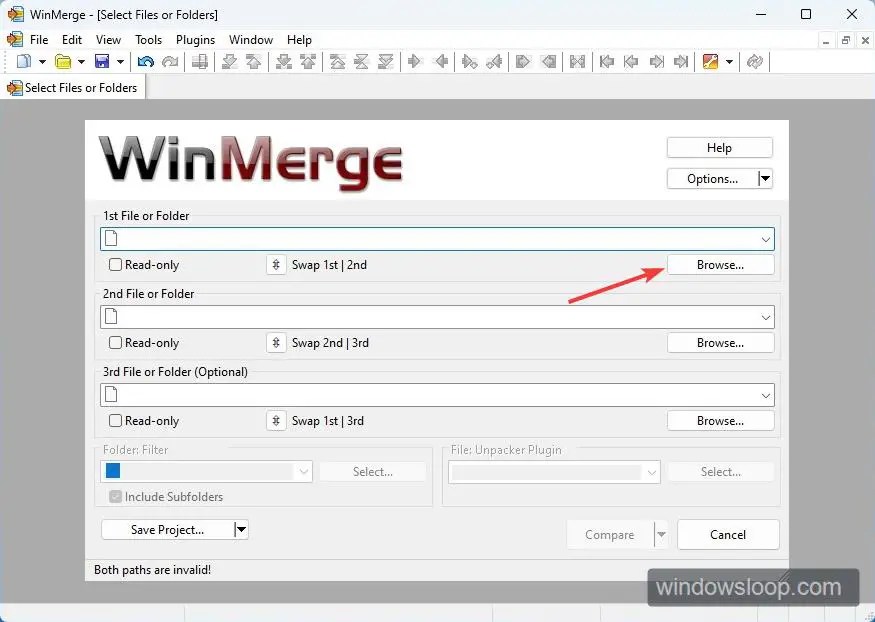Click Browse... for 1st File or Folder
Screen dimensions: 875x622
pyautogui.click(x=720, y=265)
